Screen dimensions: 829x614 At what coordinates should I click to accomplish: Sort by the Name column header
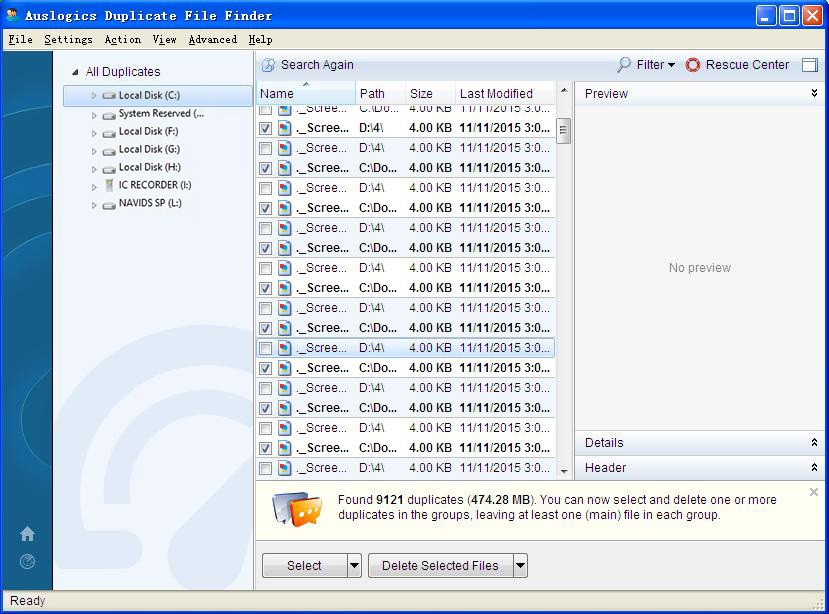pyautogui.click(x=306, y=94)
